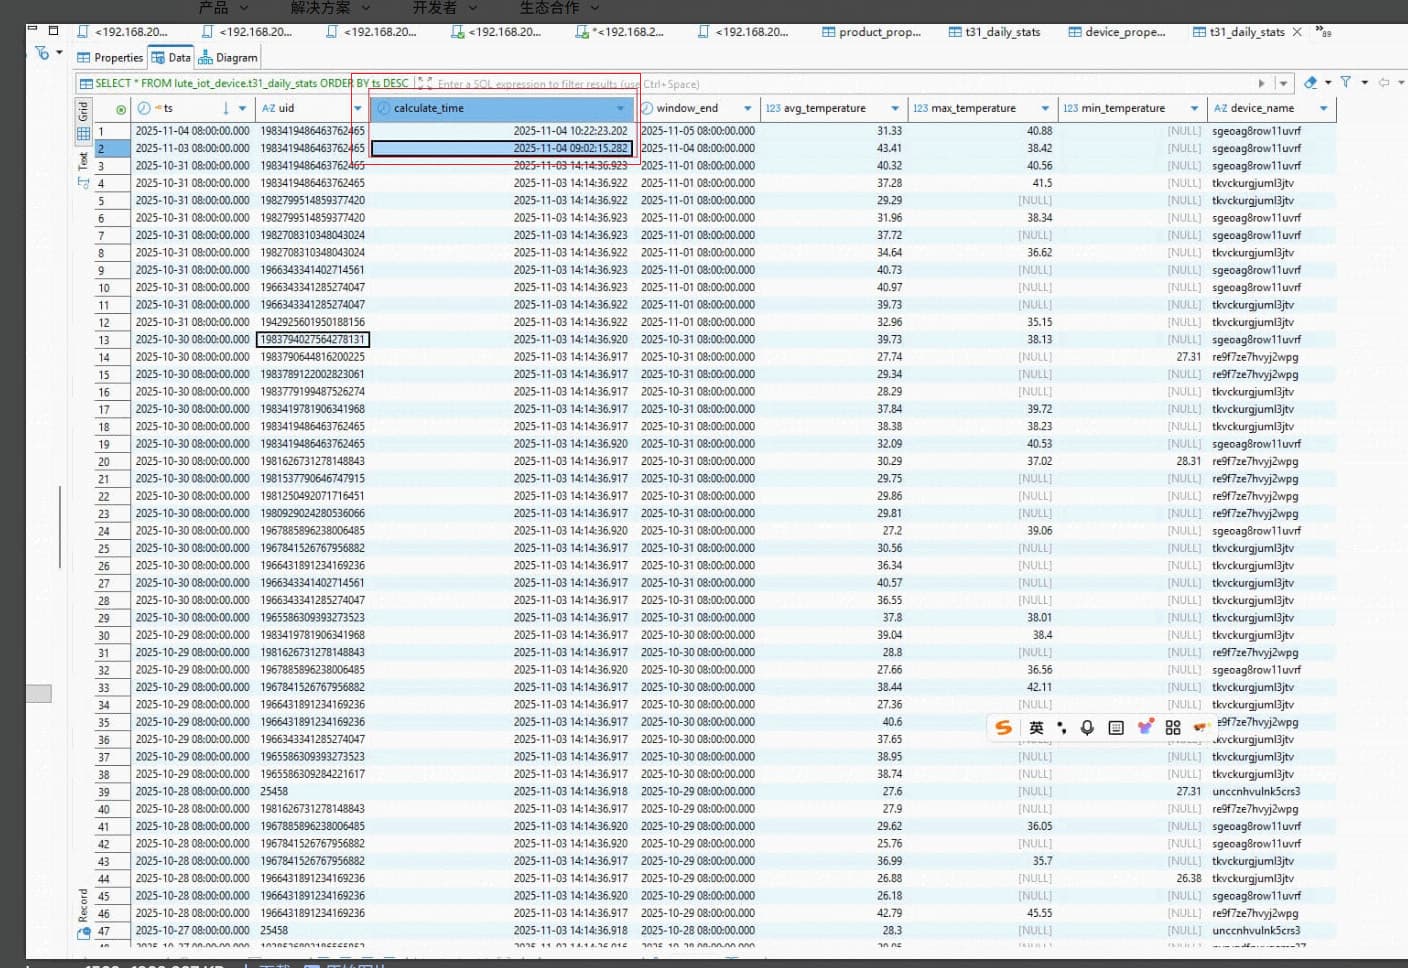
Task: Open the avg_temperature column dropdown arrow
Action: (x=894, y=108)
